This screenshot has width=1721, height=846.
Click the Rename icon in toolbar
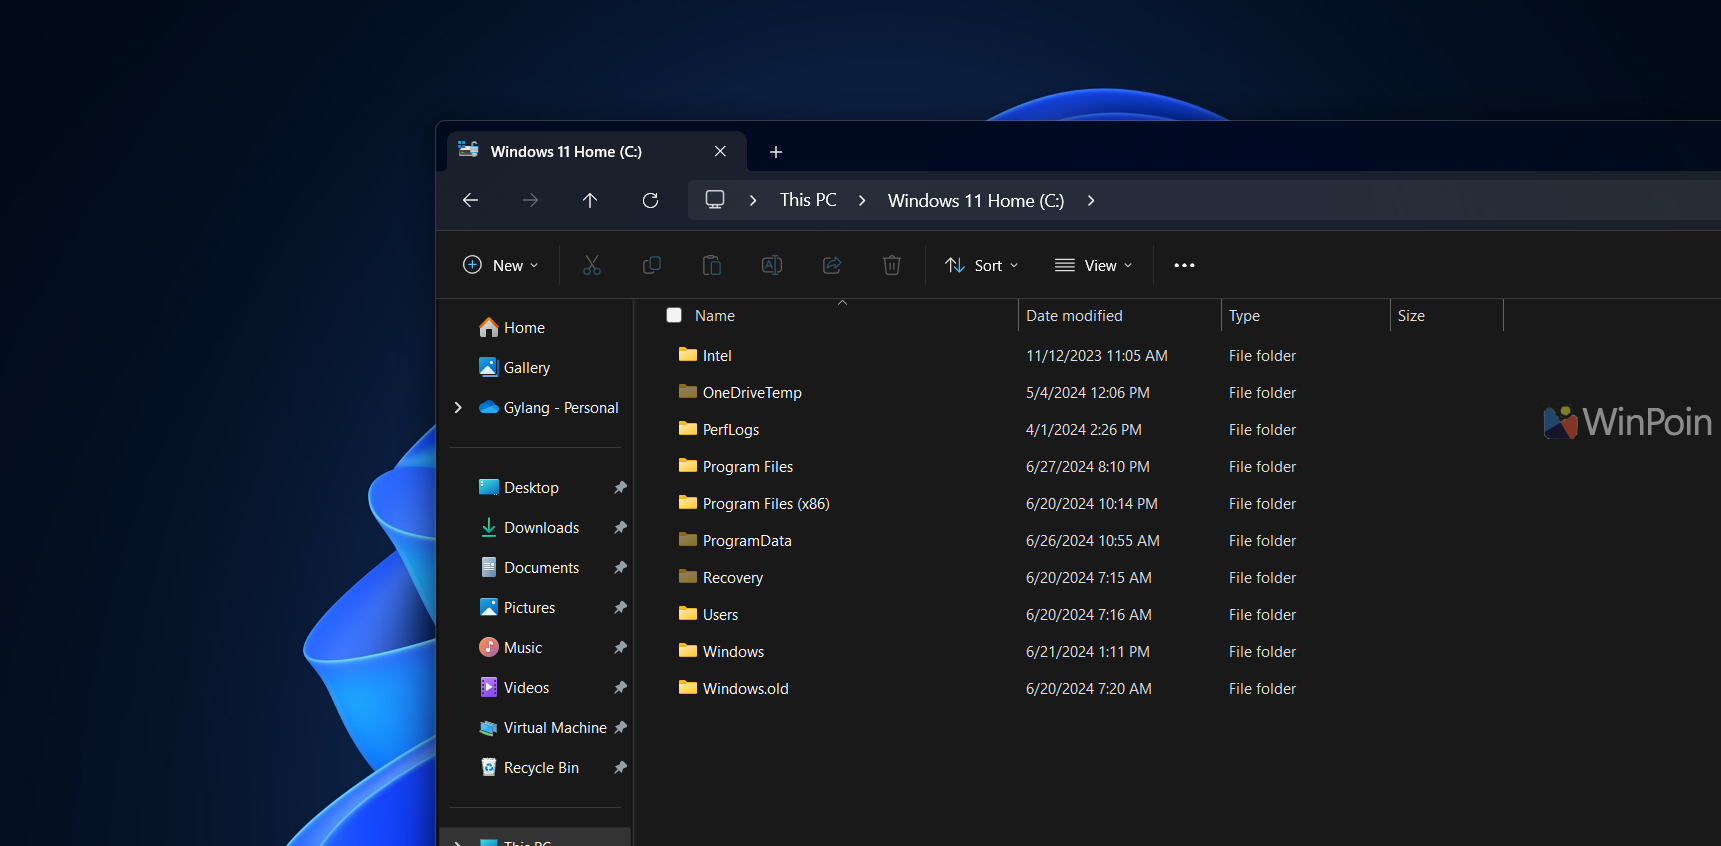(x=772, y=265)
